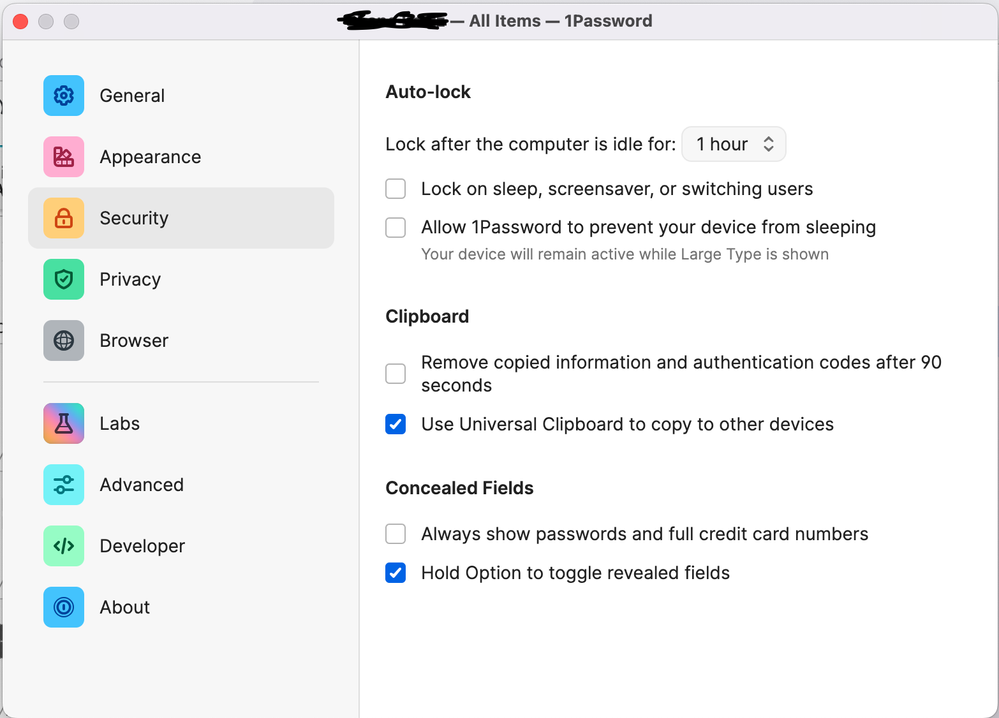Open Appearance via its pink palette icon
The image size is (999, 718).
click(63, 157)
